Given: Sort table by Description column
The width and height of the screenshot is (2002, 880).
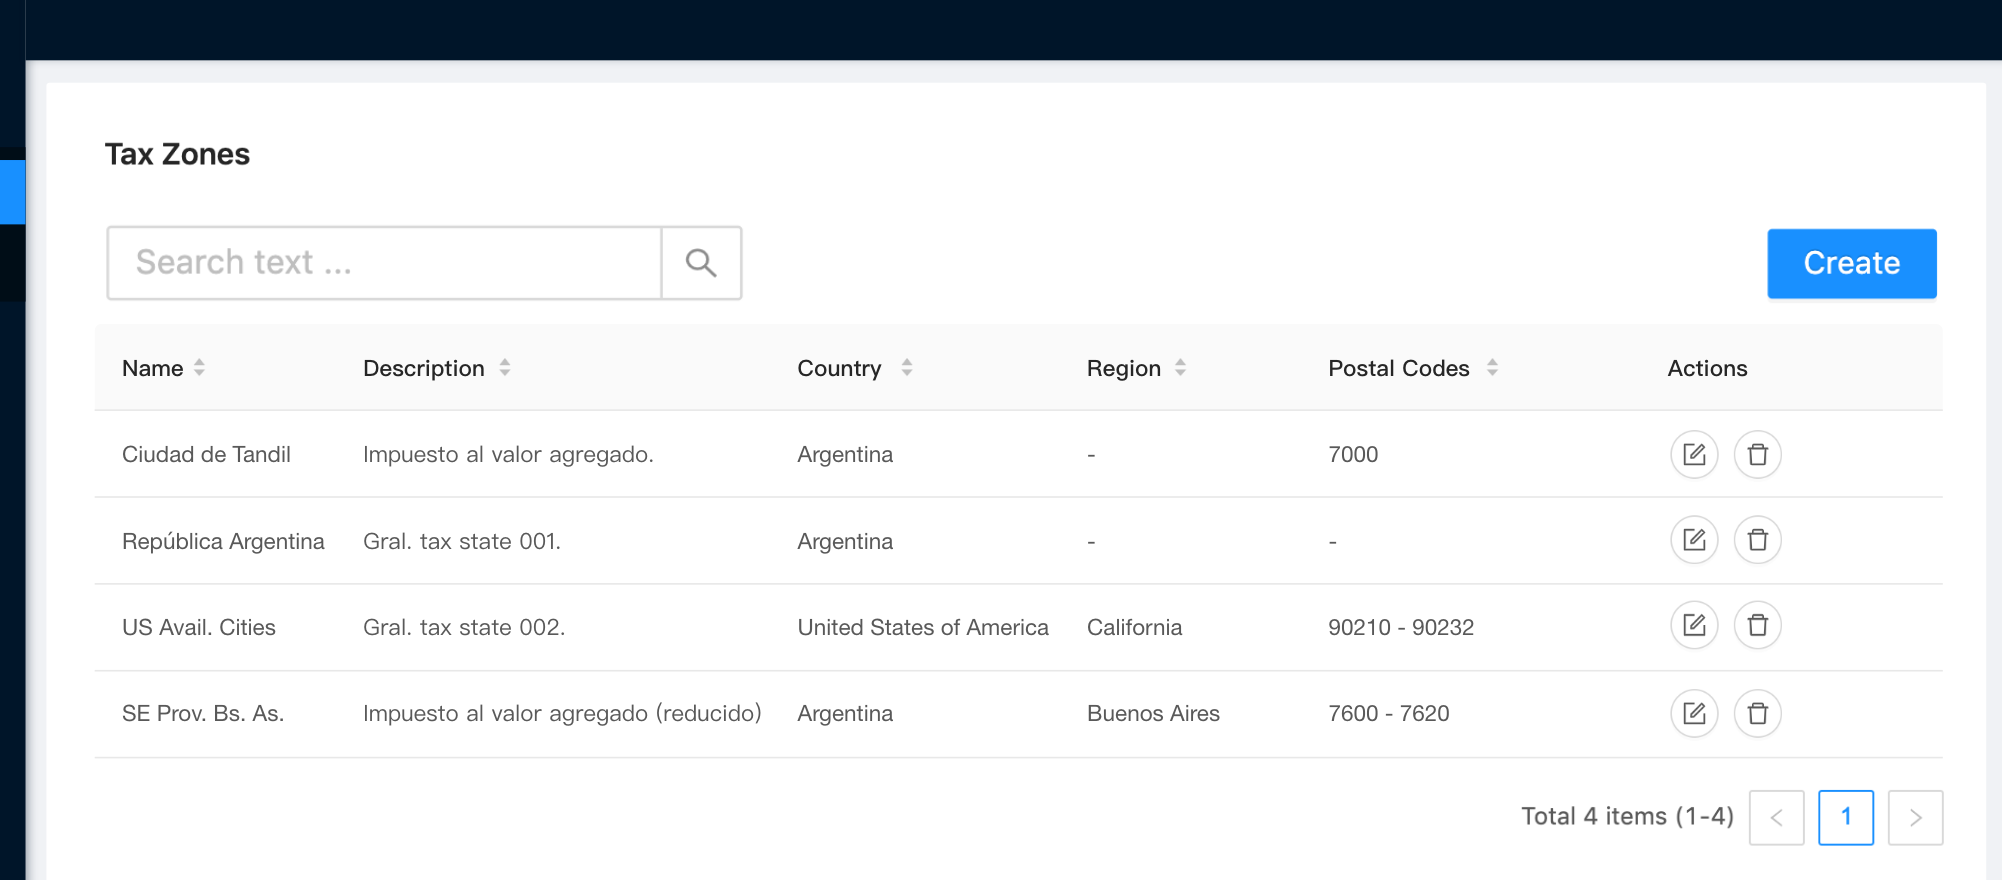Looking at the screenshot, I should pos(505,368).
